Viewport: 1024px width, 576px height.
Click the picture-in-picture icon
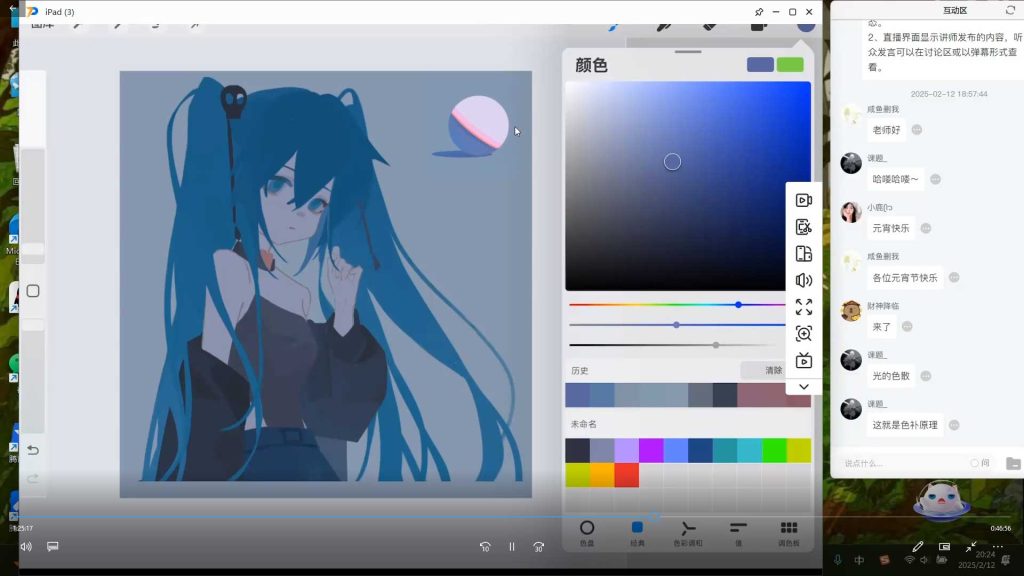944,546
